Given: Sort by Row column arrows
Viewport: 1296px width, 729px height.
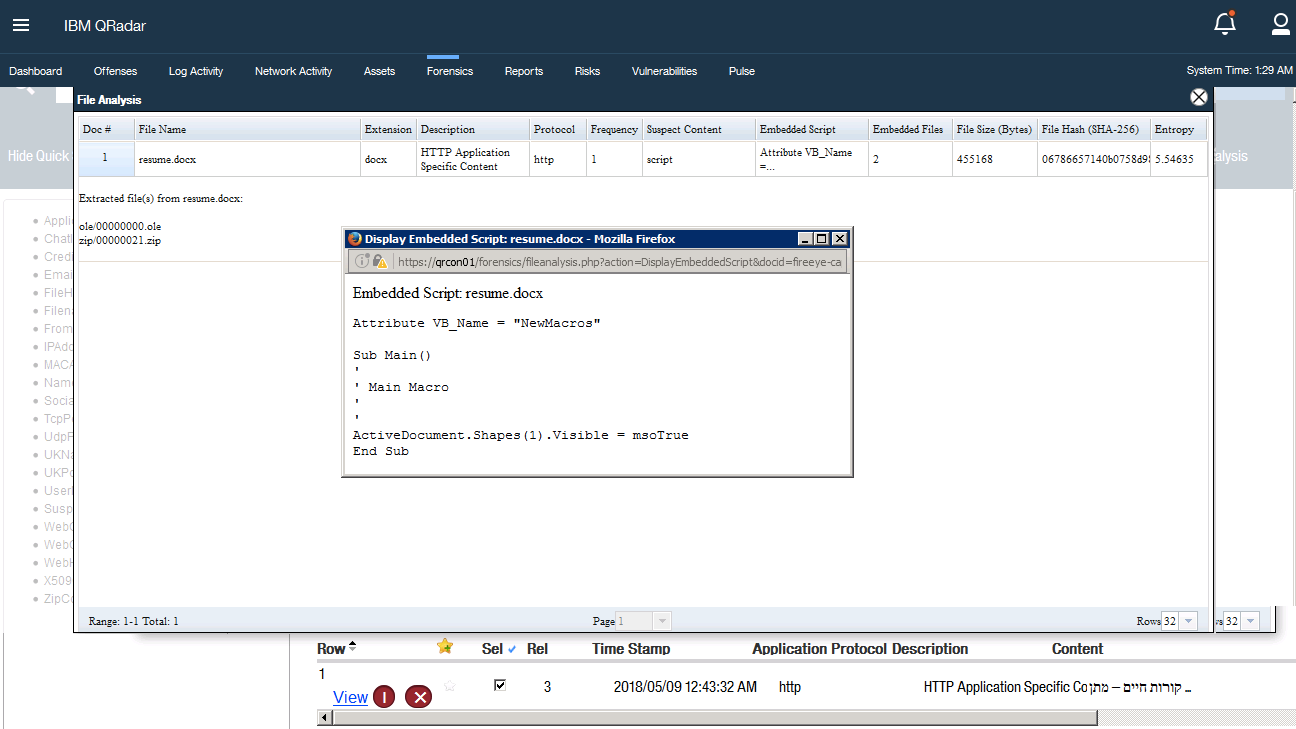Looking at the screenshot, I should tap(352, 648).
